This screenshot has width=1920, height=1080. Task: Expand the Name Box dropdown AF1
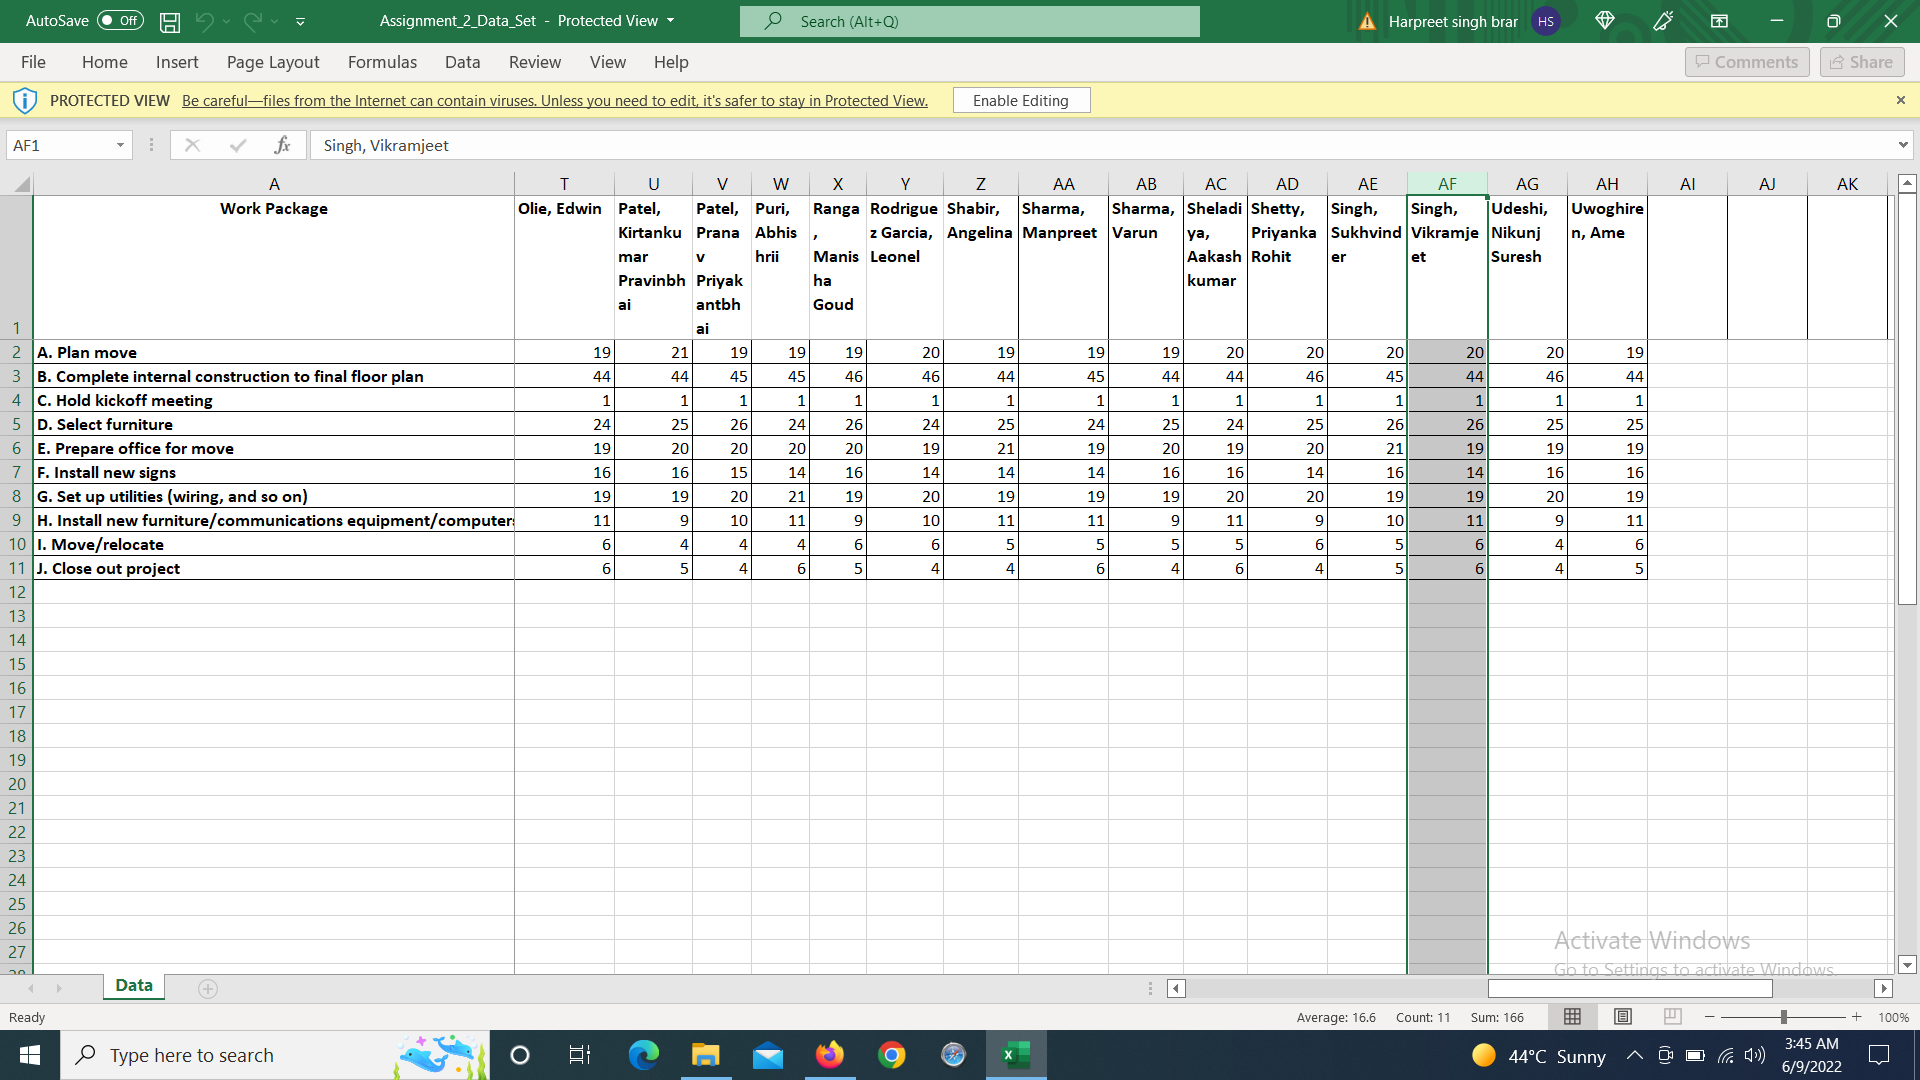(x=117, y=145)
